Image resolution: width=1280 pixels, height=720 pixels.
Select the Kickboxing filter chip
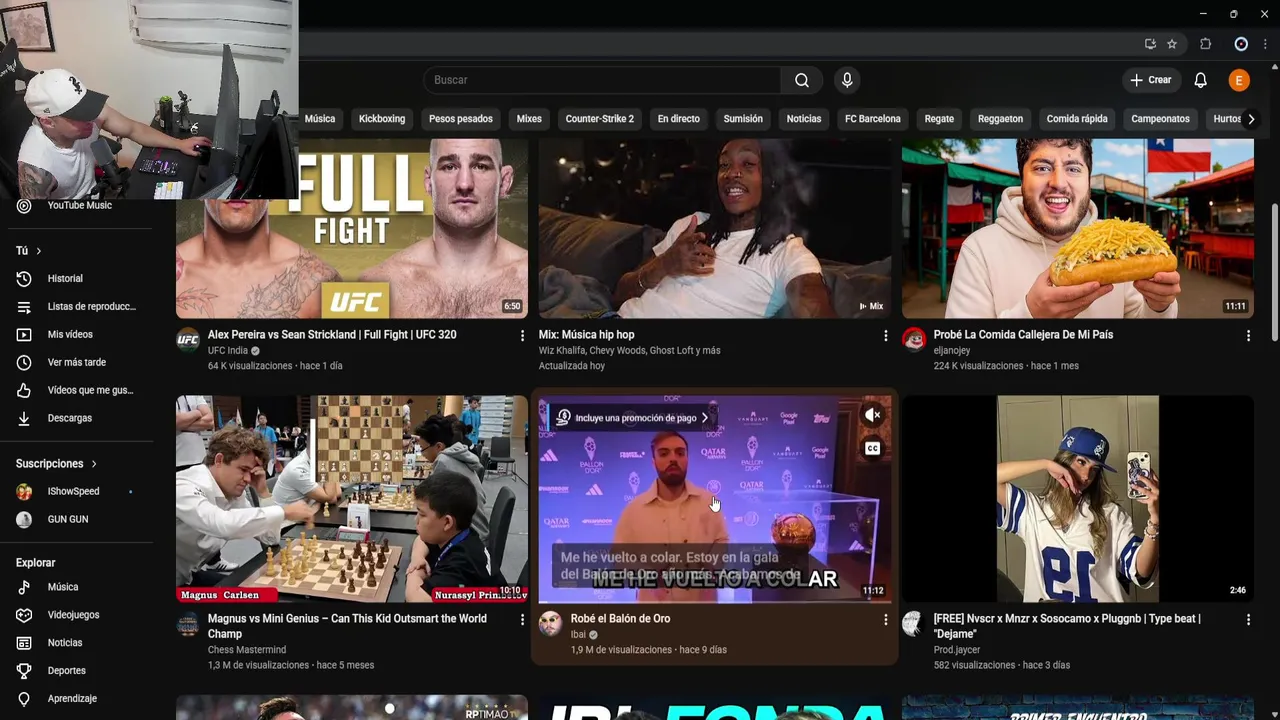coord(382,119)
